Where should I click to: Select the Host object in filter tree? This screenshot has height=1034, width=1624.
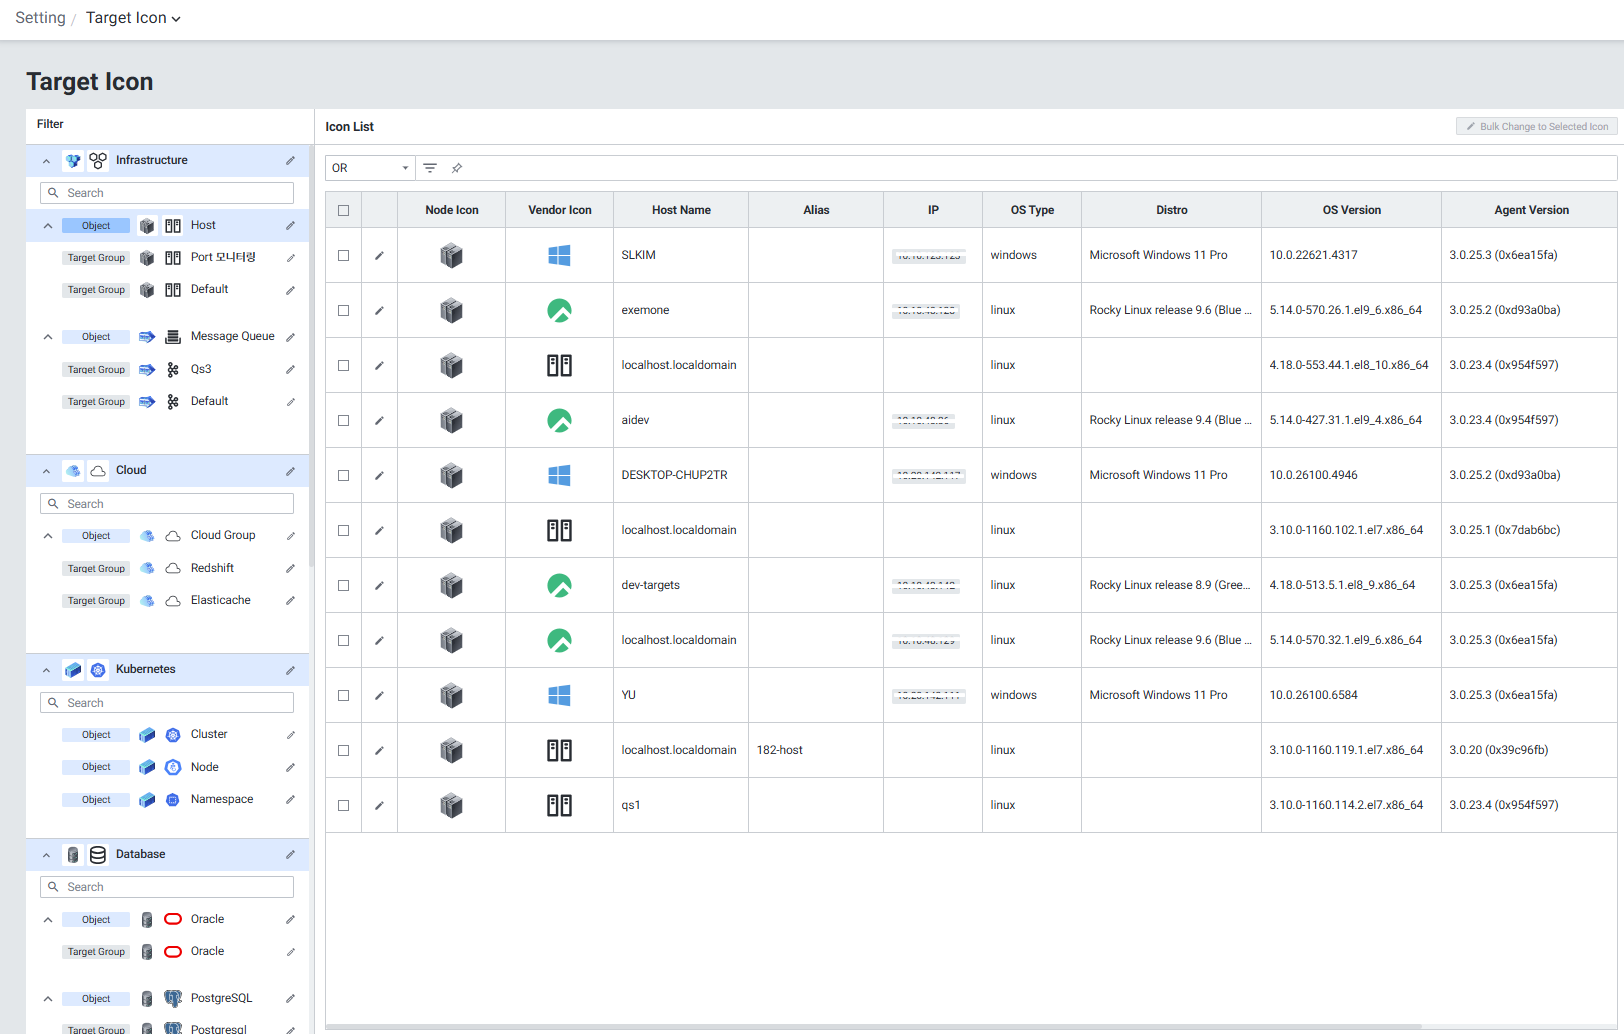pyautogui.click(x=203, y=226)
